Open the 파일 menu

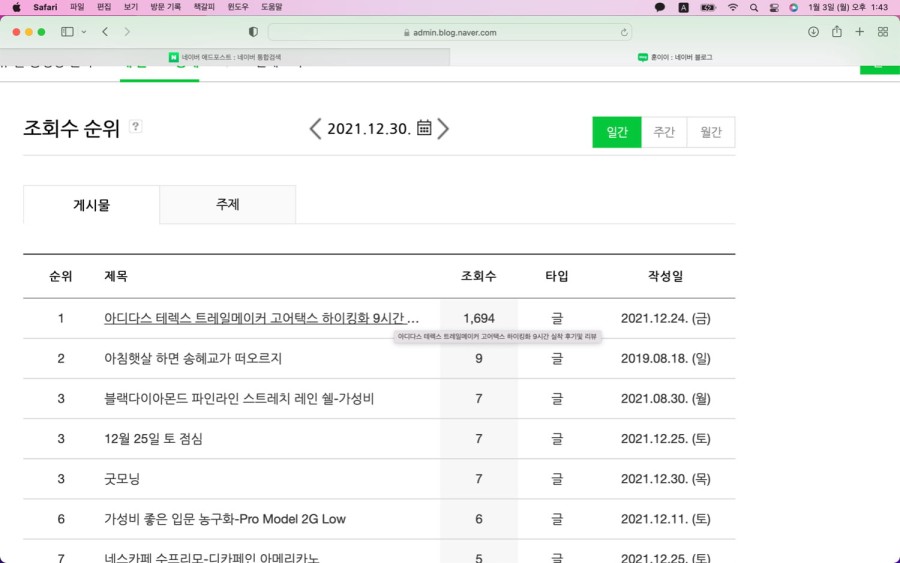(x=77, y=7)
